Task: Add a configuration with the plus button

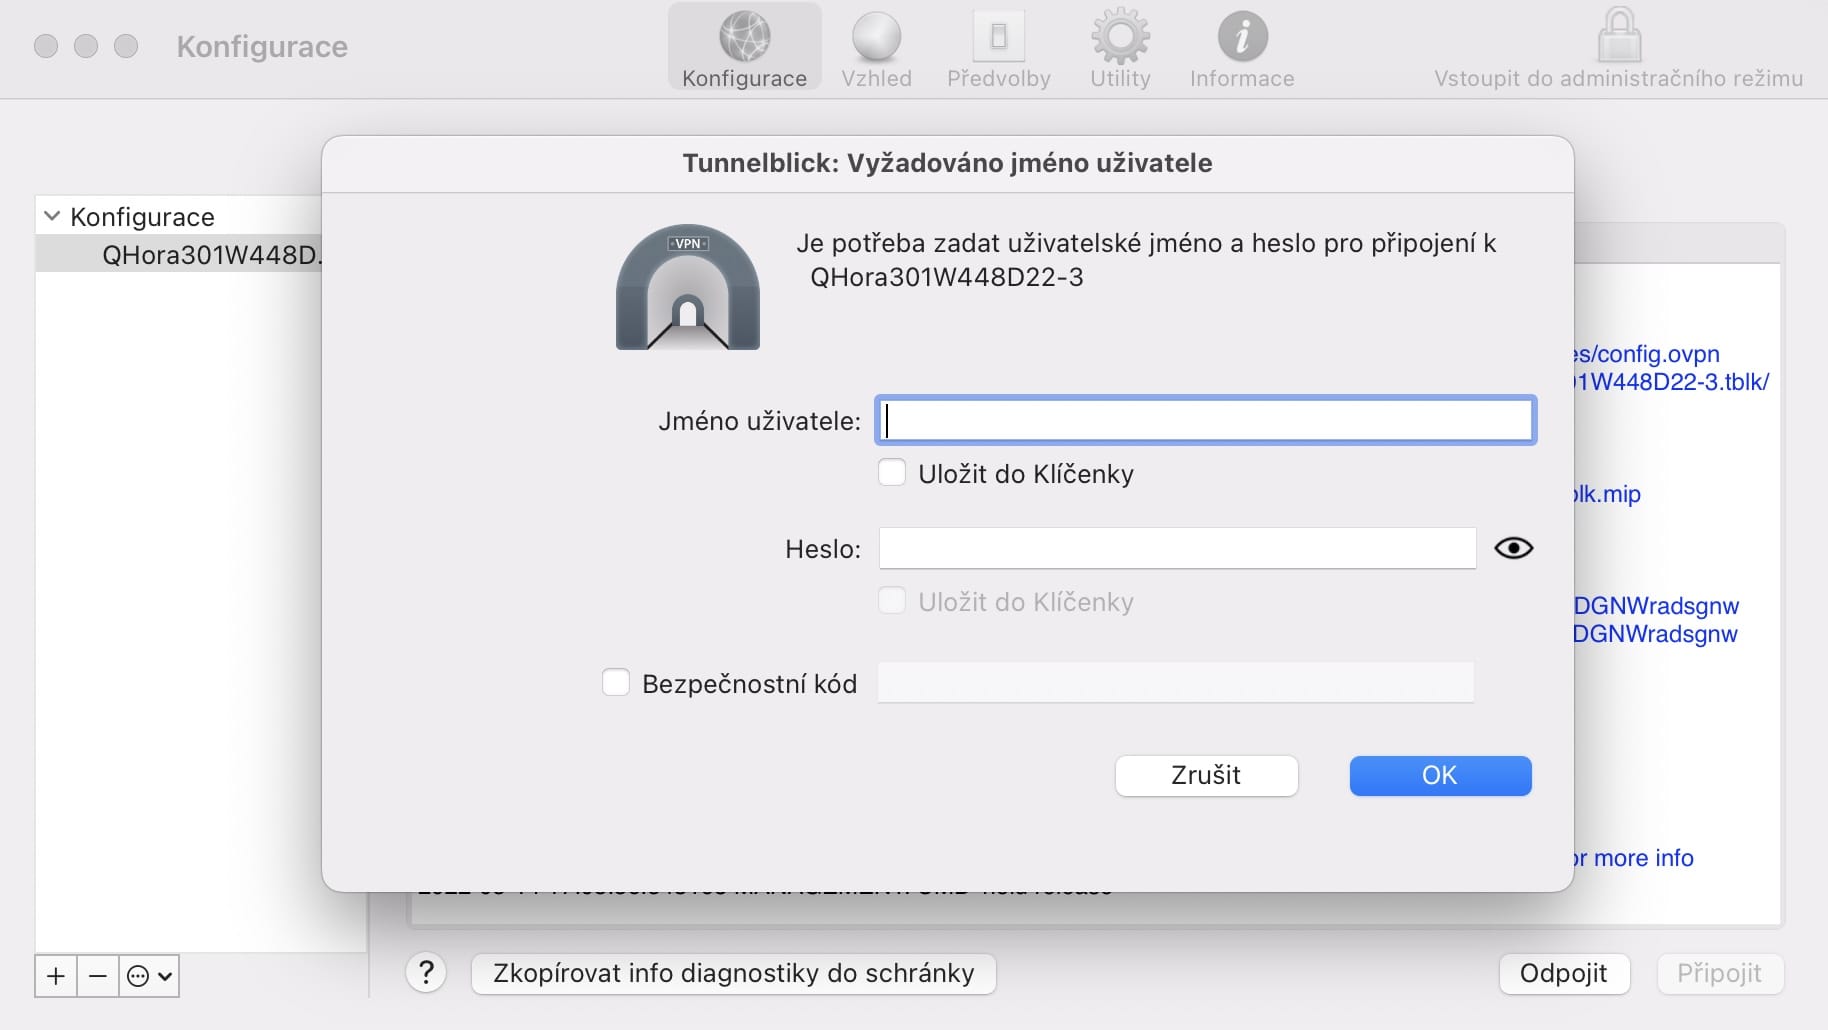Action: pyautogui.click(x=56, y=976)
